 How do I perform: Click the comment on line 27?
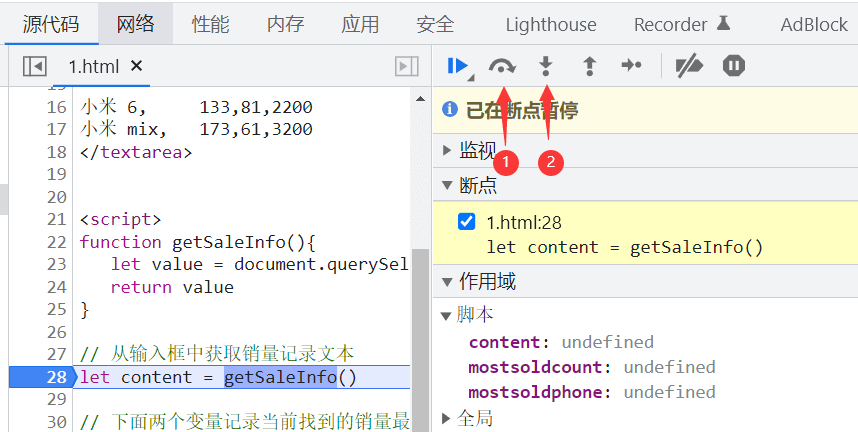coord(217,354)
